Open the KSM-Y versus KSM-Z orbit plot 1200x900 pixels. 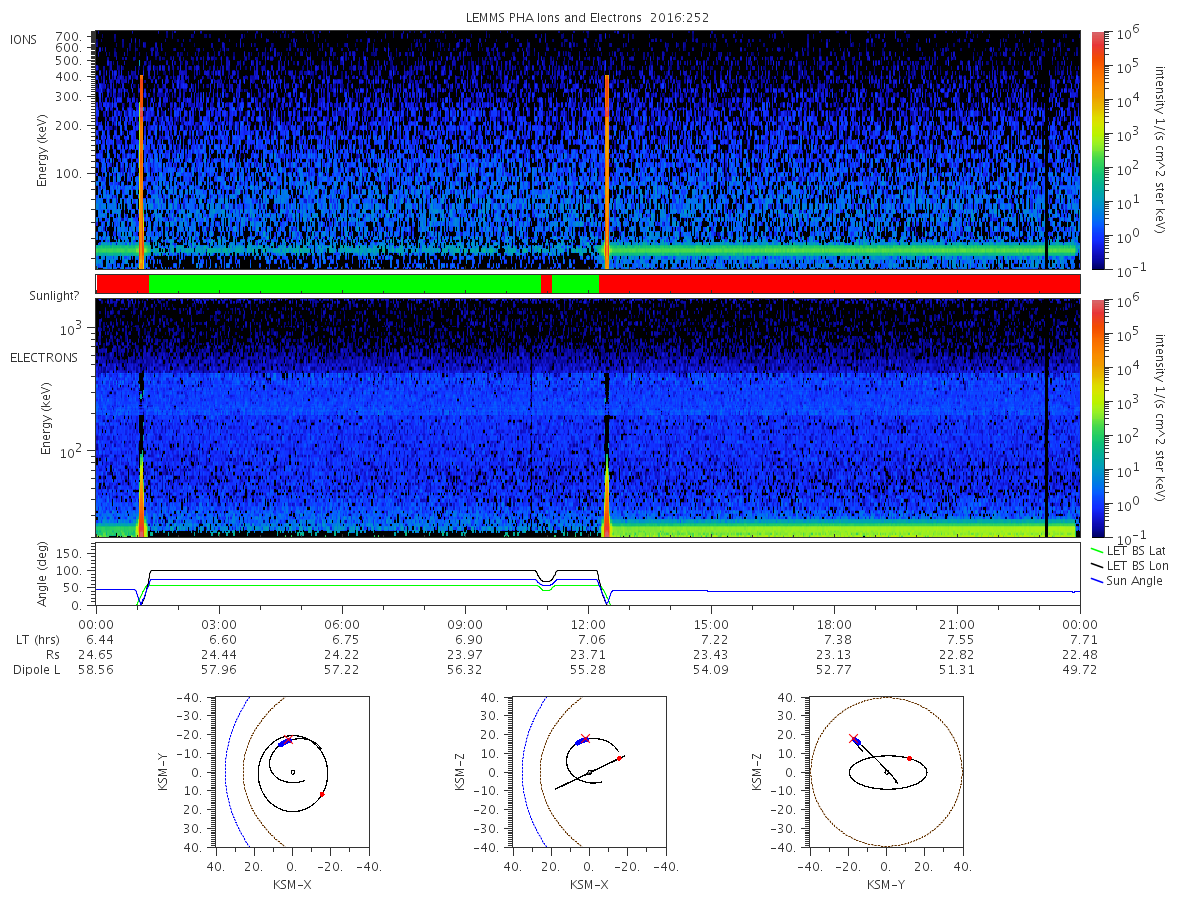[x=886, y=772]
